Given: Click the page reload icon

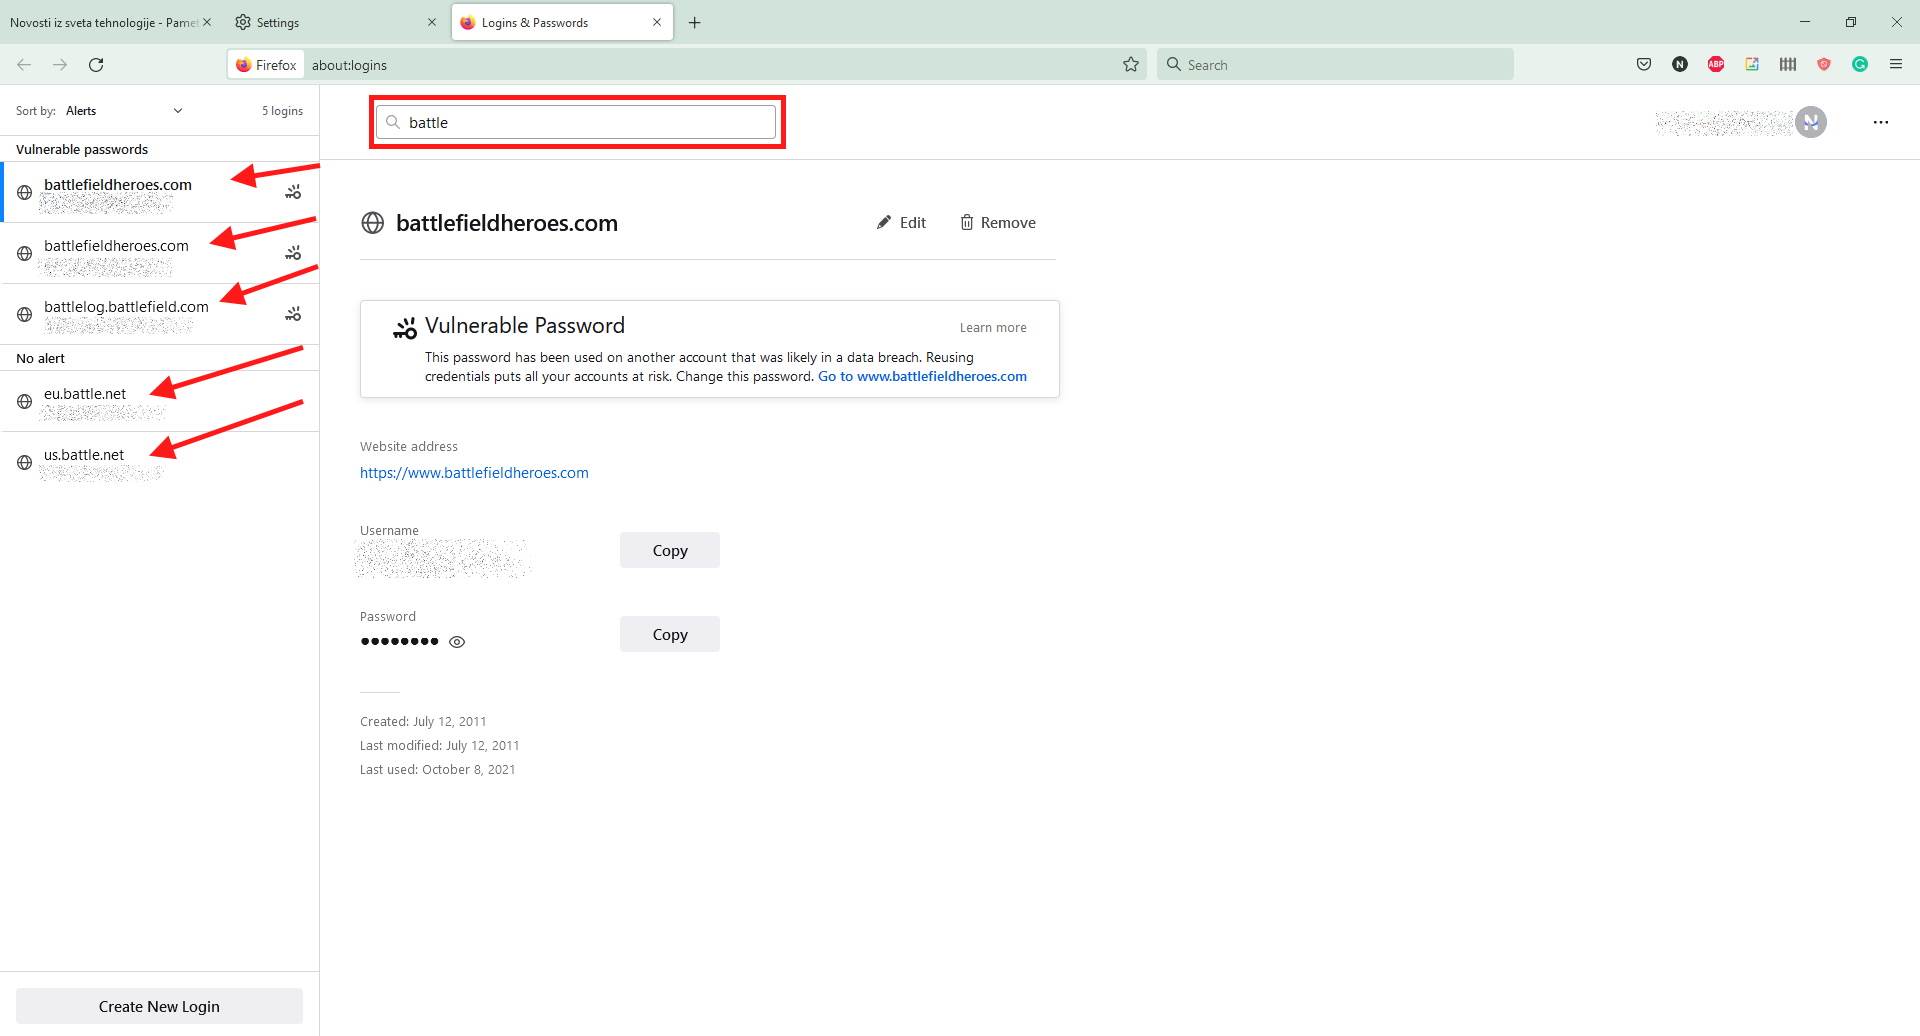Looking at the screenshot, I should tap(96, 64).
